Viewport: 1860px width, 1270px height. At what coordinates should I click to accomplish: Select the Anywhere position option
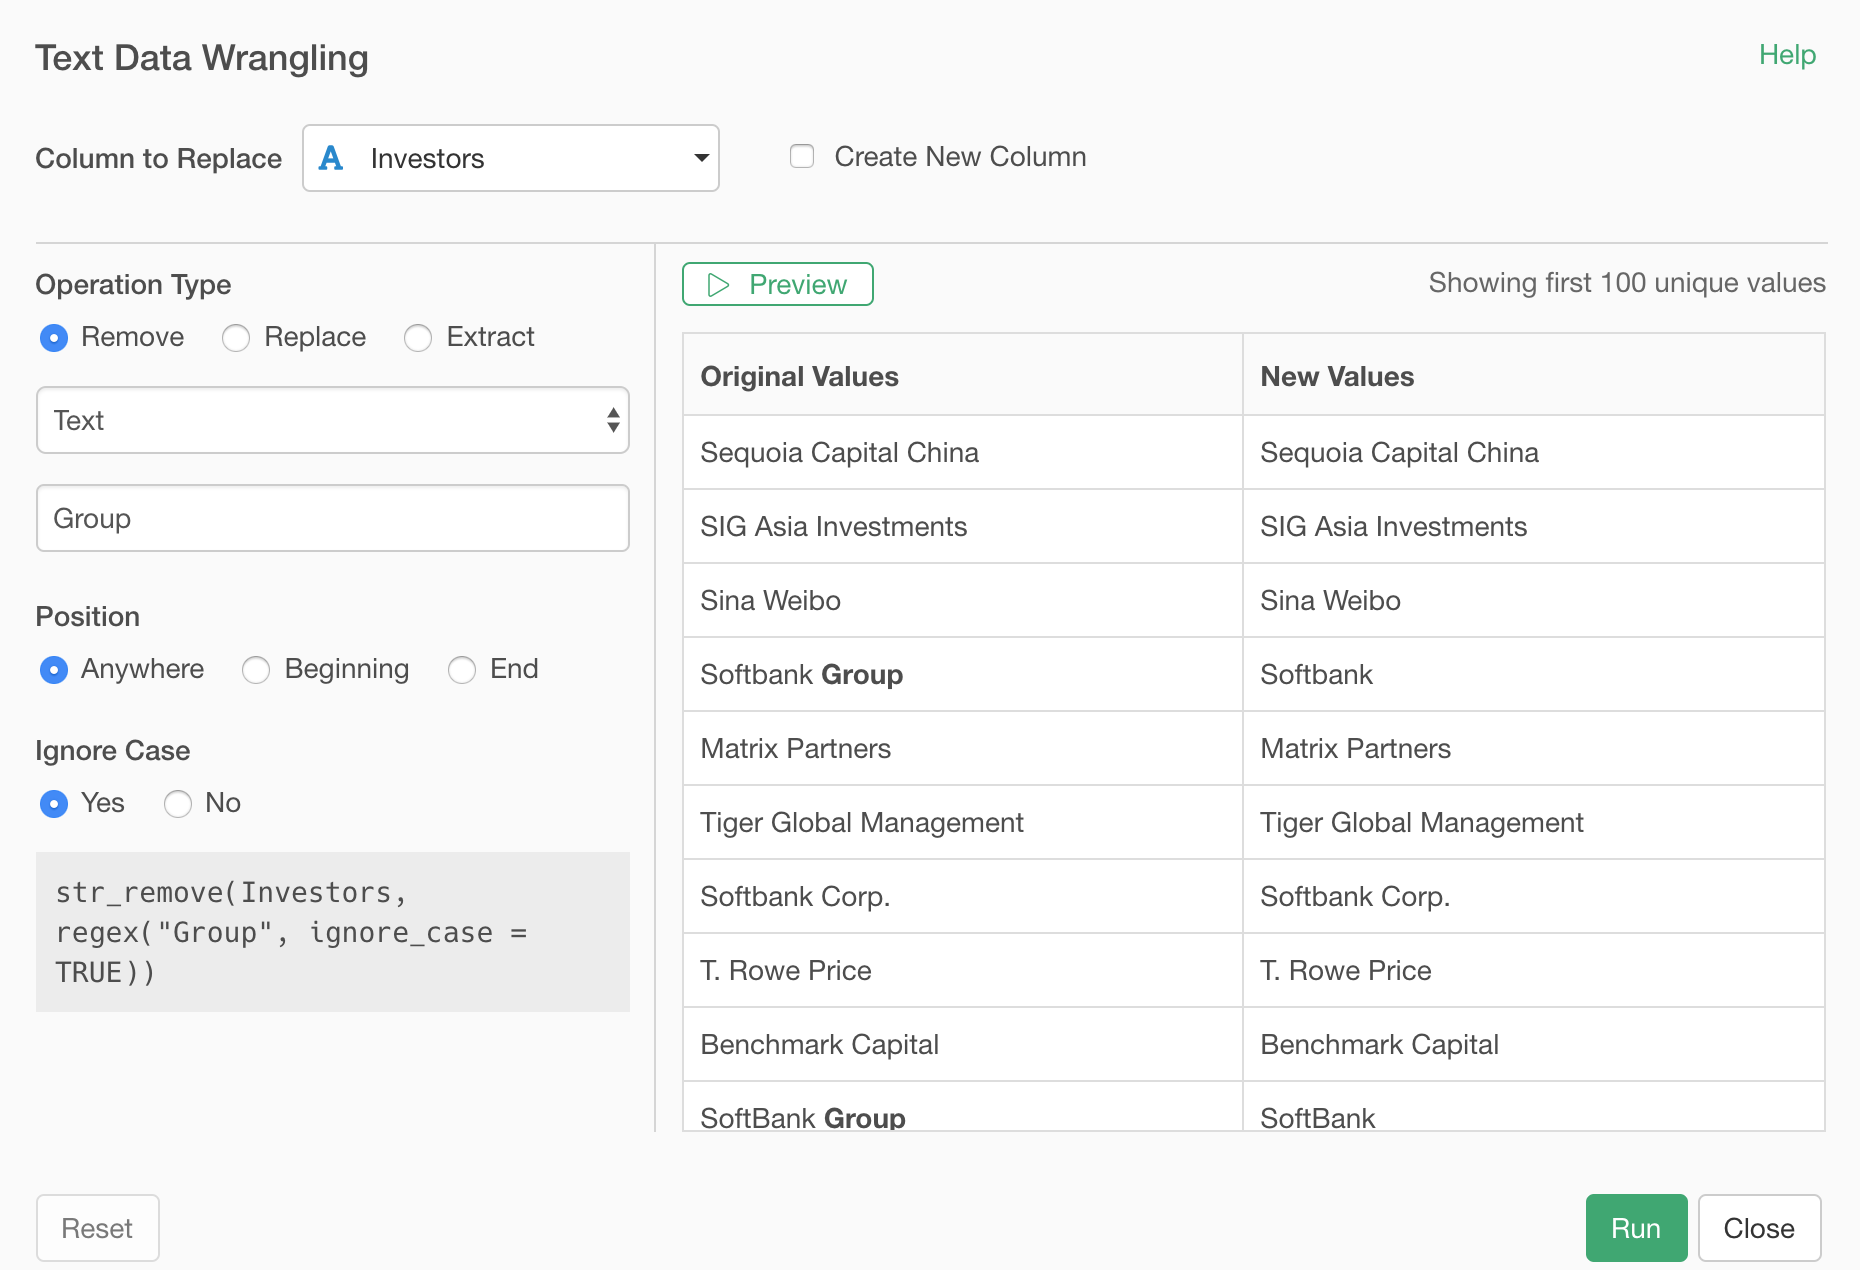click(54, 670)
